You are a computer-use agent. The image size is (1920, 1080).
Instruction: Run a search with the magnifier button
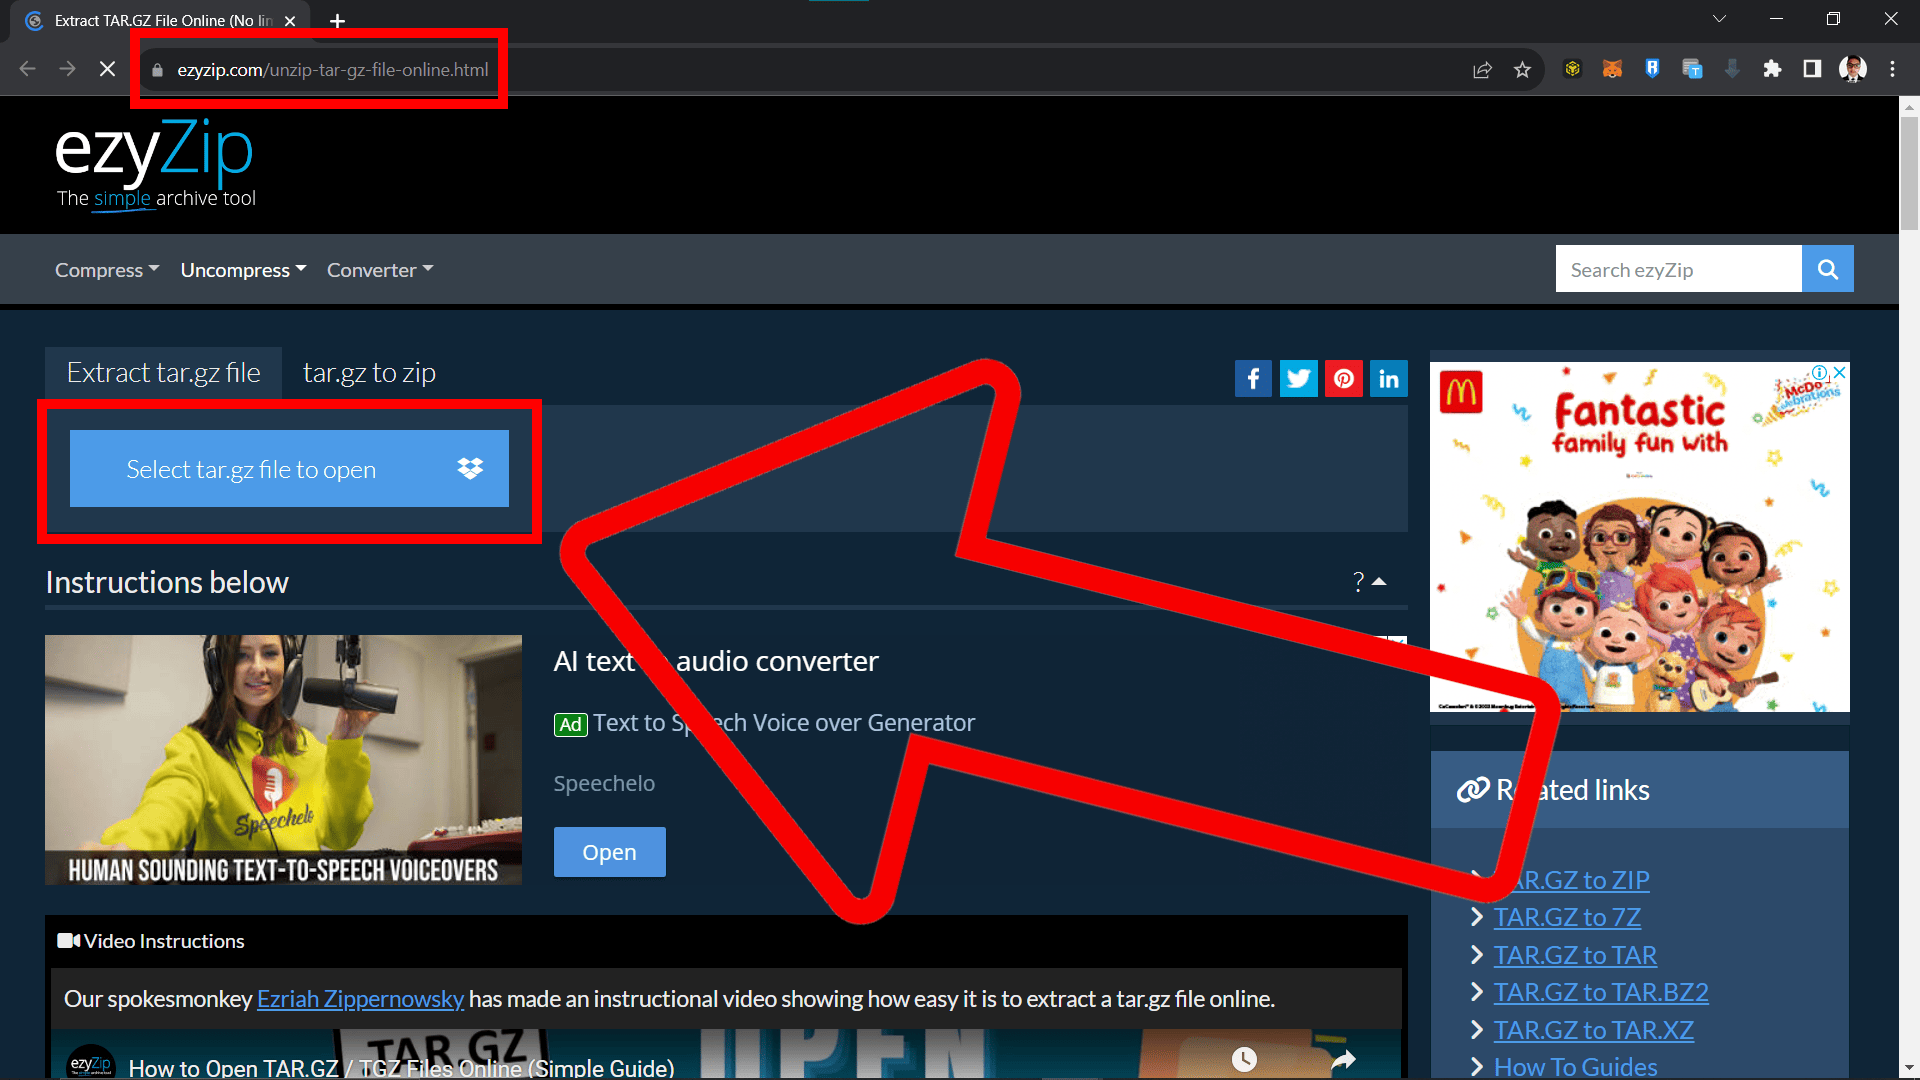(x=1827, y=268)
